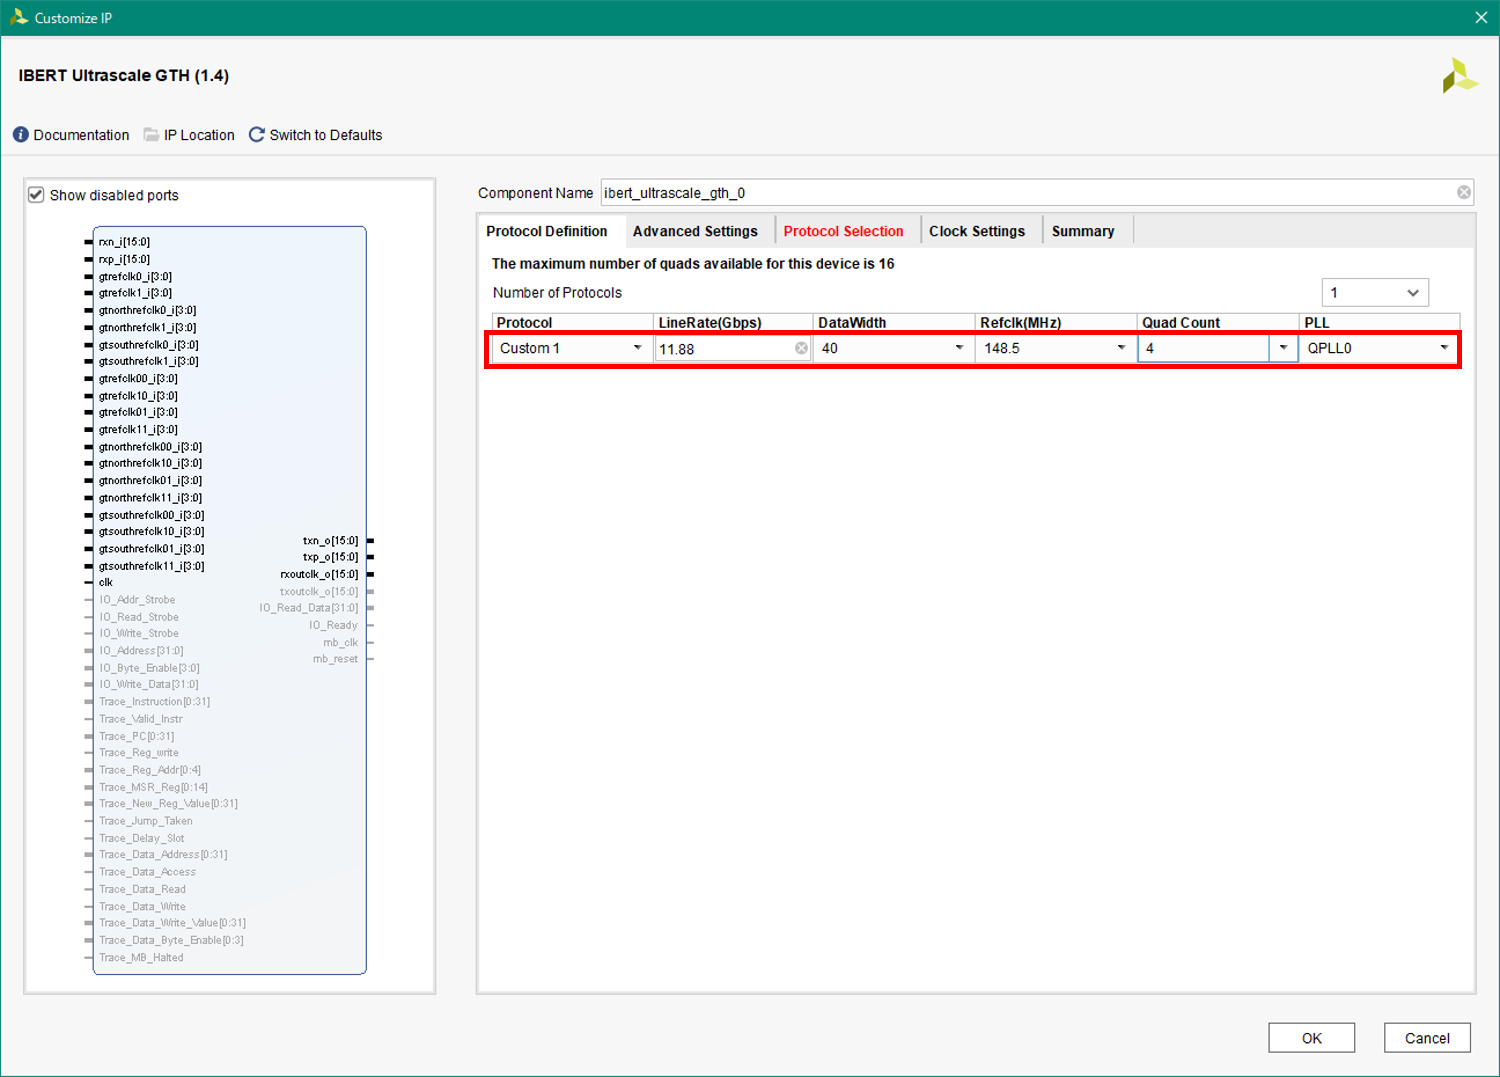Toggle Show disabled ports checkbox
The width and height of the screenshot is (1500, 1077).
37,195
